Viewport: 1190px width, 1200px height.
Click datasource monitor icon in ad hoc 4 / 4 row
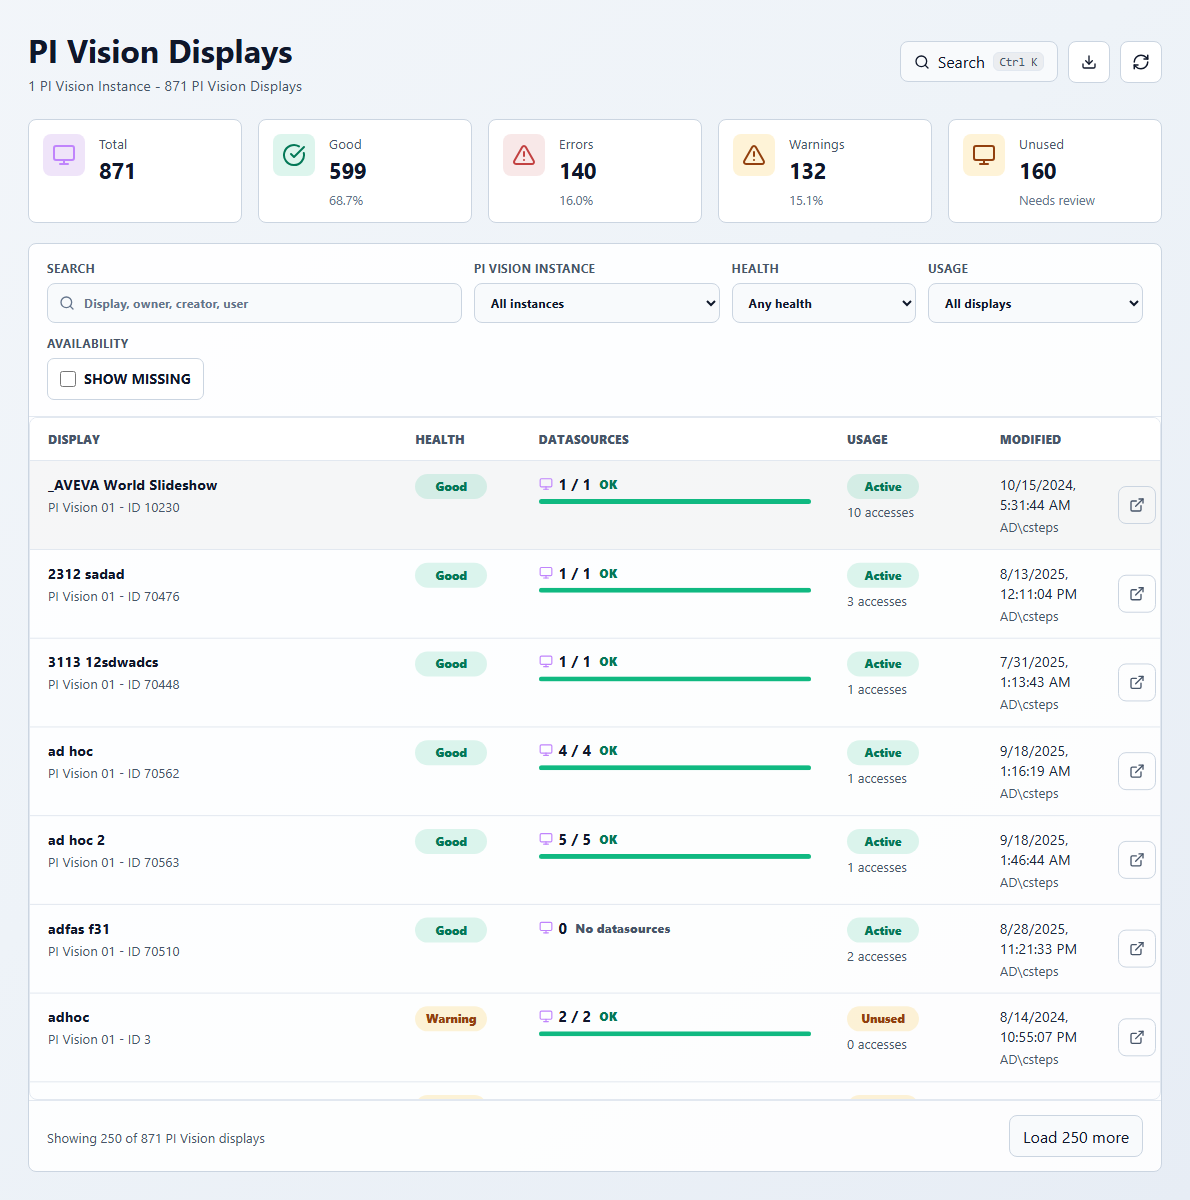546,750
